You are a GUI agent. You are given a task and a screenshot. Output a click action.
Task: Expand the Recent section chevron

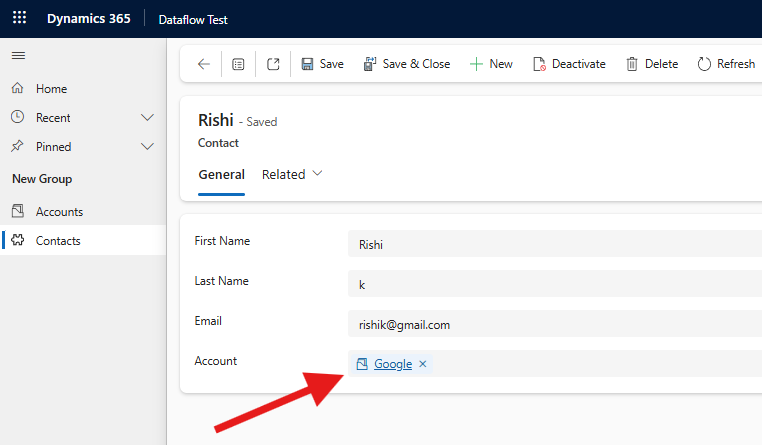[148, 118]
